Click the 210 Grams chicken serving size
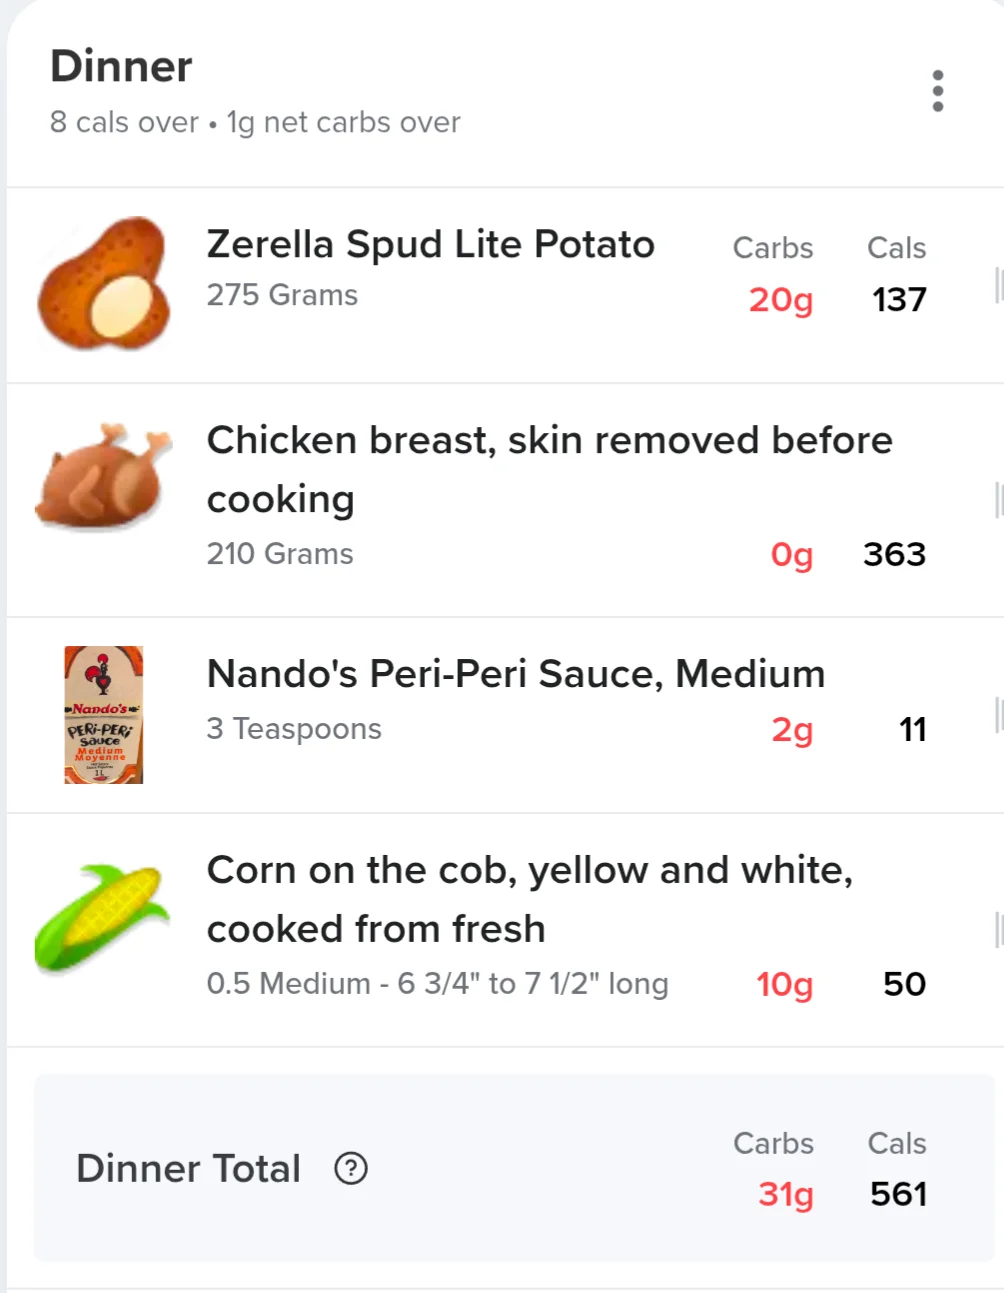The image size is (1004, 1293). [280, 553]
